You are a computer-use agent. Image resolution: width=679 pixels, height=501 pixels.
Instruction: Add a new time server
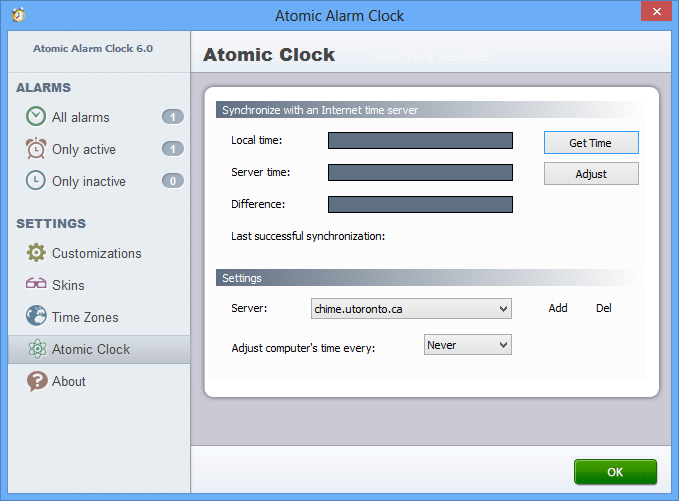(558, 308)
